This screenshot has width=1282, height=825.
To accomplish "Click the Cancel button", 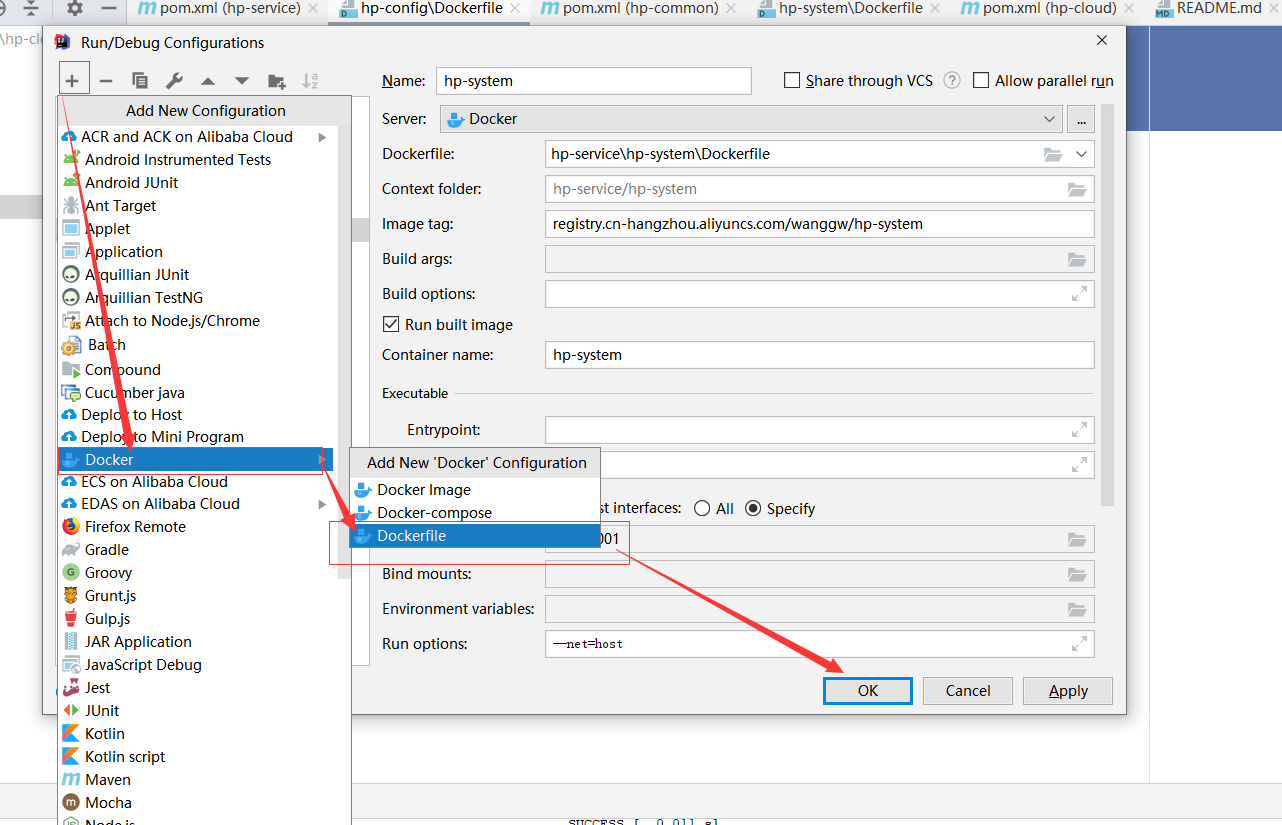I will click(x=968, y=691).
